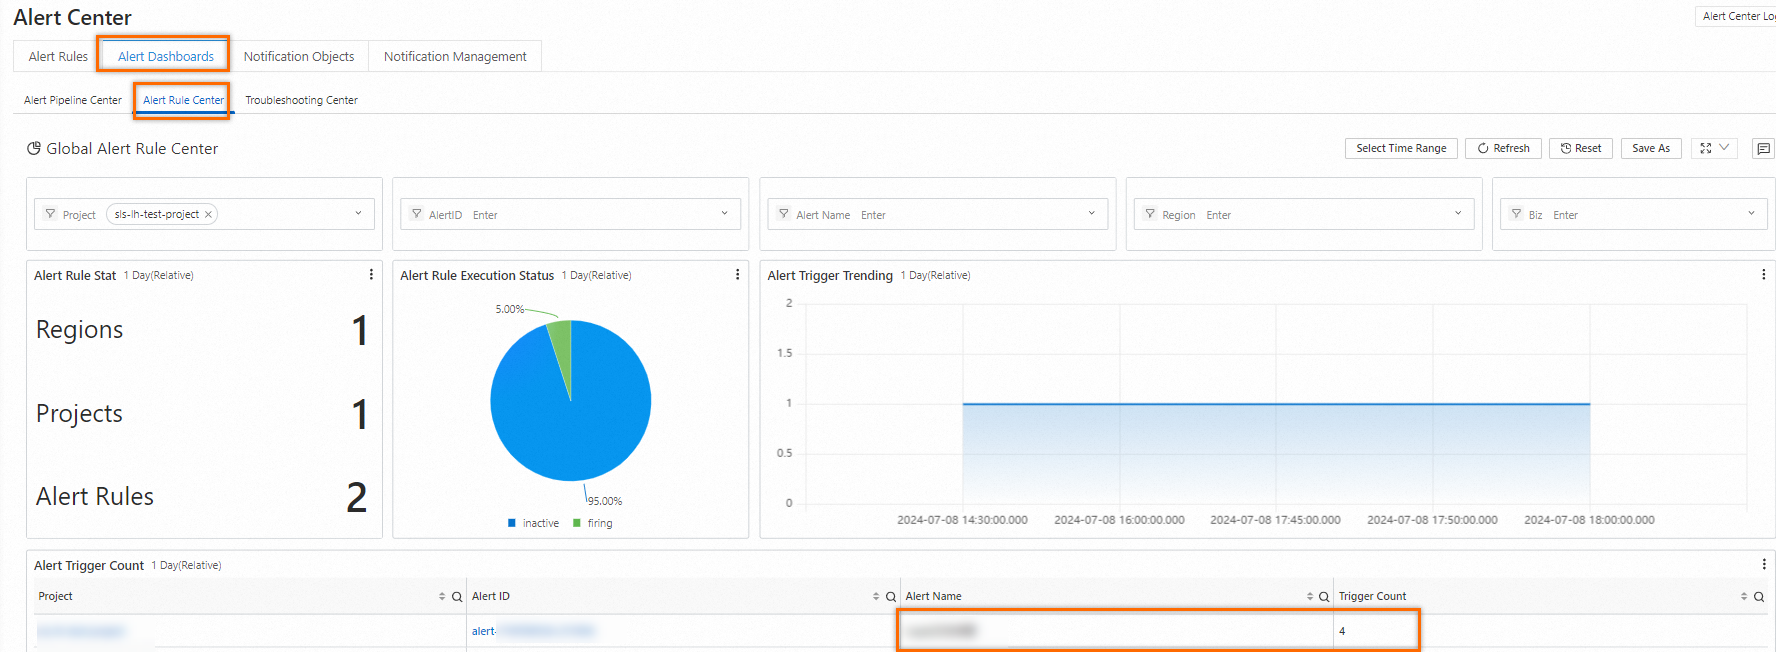Sort the Trigger Count column
This screenshot has width=1776, height=652.
click(1744, 597)
